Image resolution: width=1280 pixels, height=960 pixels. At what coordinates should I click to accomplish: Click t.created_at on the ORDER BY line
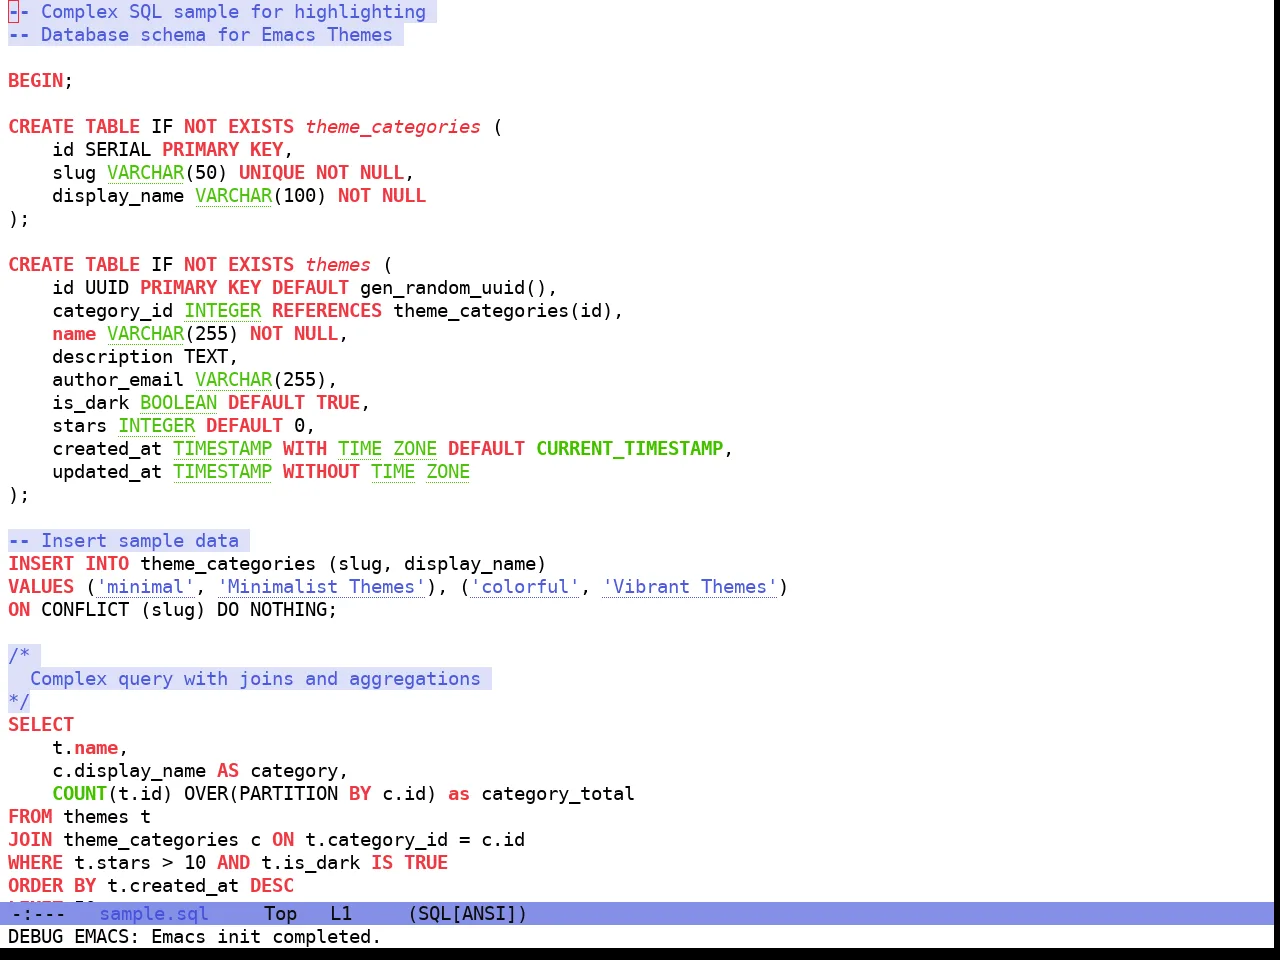173,886
